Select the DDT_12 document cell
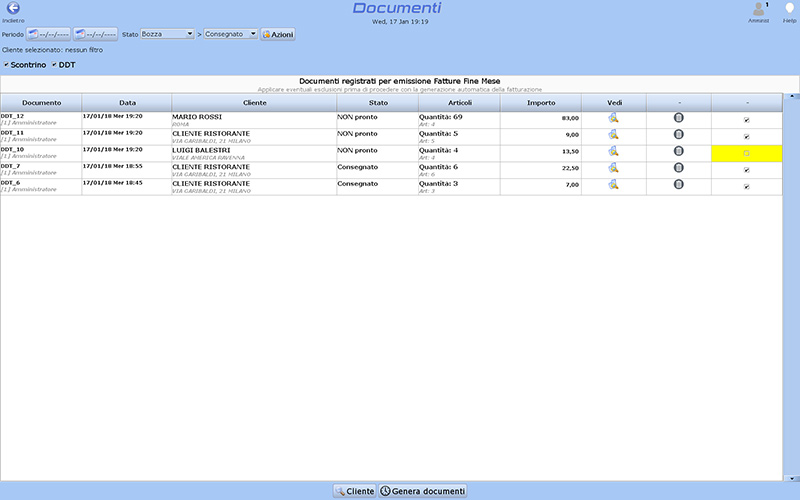This screenshot has width=800, height=500. (41, 120)
